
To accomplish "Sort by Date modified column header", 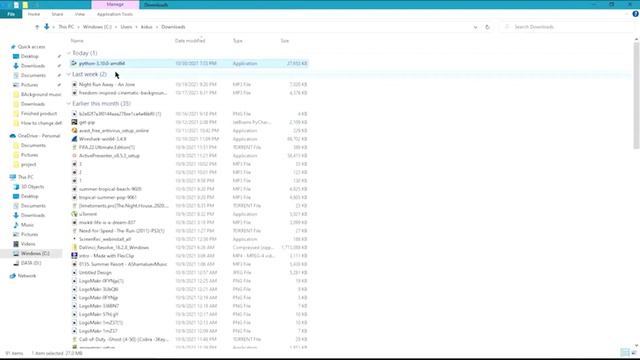I will [x=190, y=41].
